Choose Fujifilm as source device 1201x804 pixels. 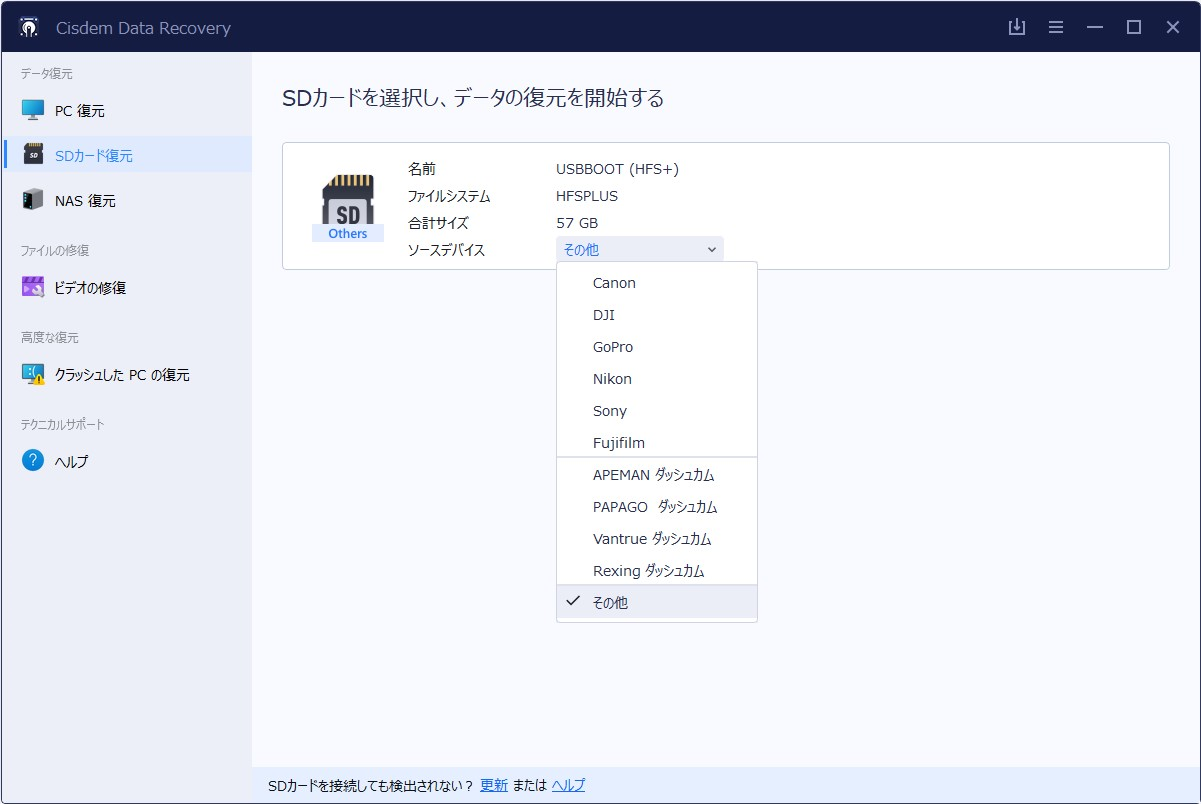pyautogui.click(x=618, y=443)
